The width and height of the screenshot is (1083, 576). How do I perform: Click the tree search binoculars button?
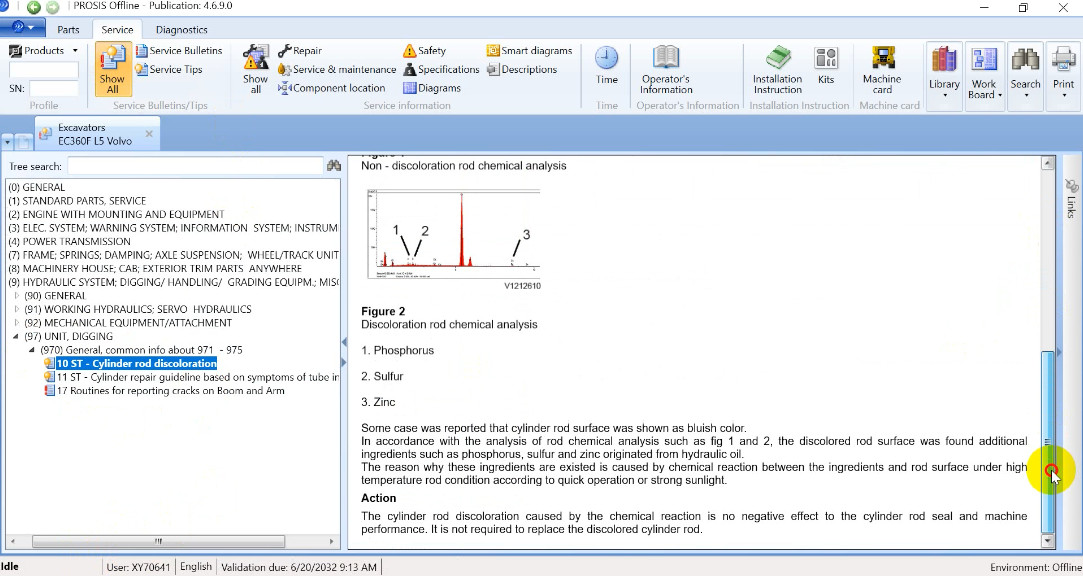[x=334, y=166]
